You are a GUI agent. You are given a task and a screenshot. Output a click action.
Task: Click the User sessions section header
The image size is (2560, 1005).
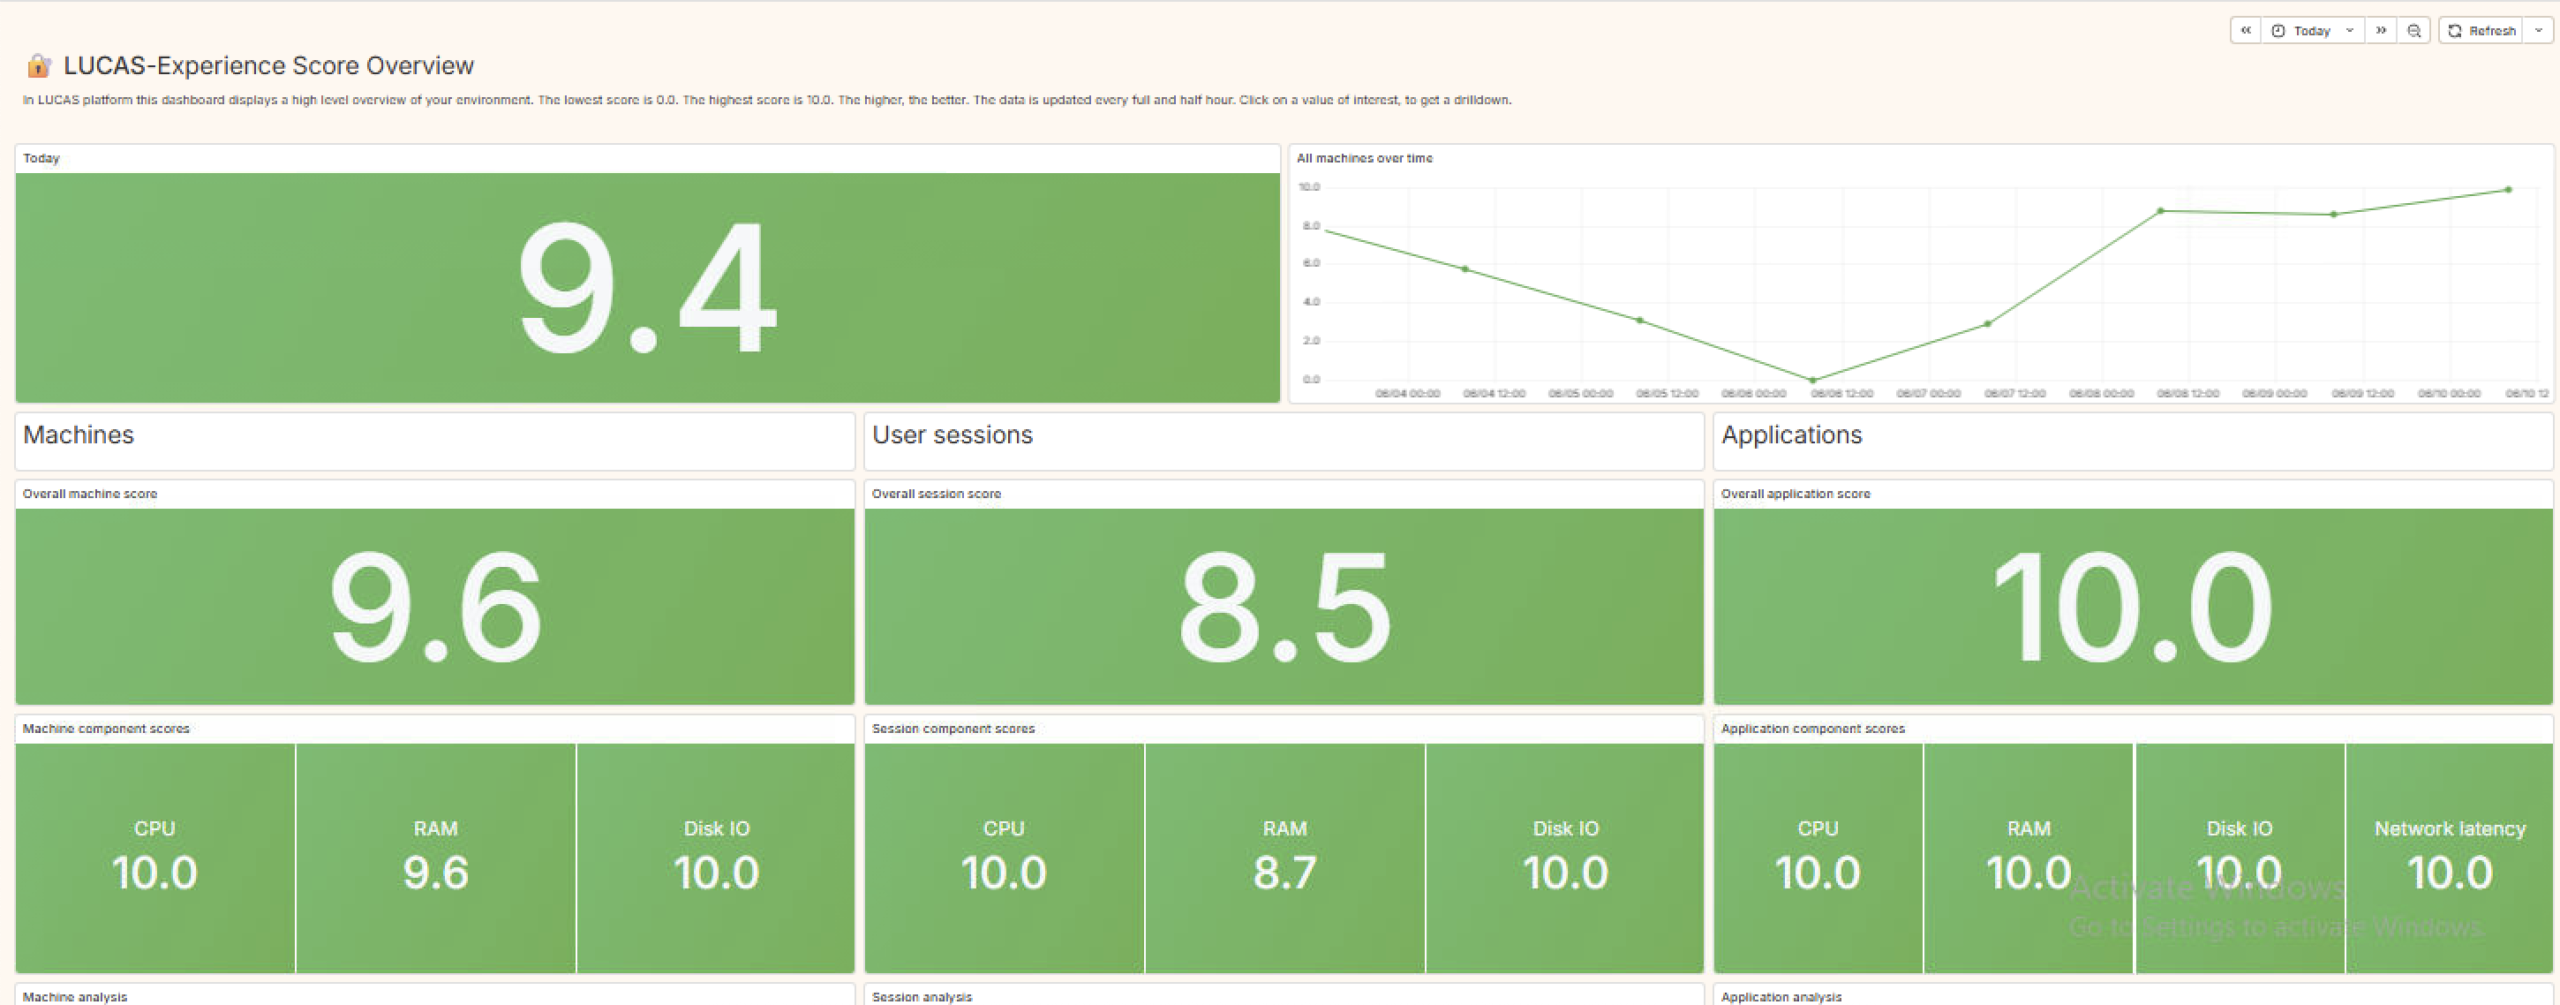point(952,435)
